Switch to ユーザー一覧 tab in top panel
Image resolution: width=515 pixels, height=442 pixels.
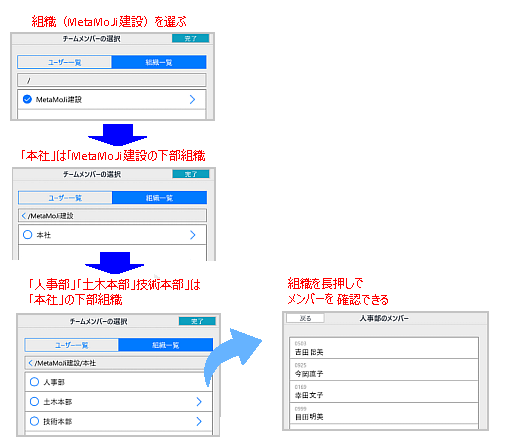(x=64, y=62)
